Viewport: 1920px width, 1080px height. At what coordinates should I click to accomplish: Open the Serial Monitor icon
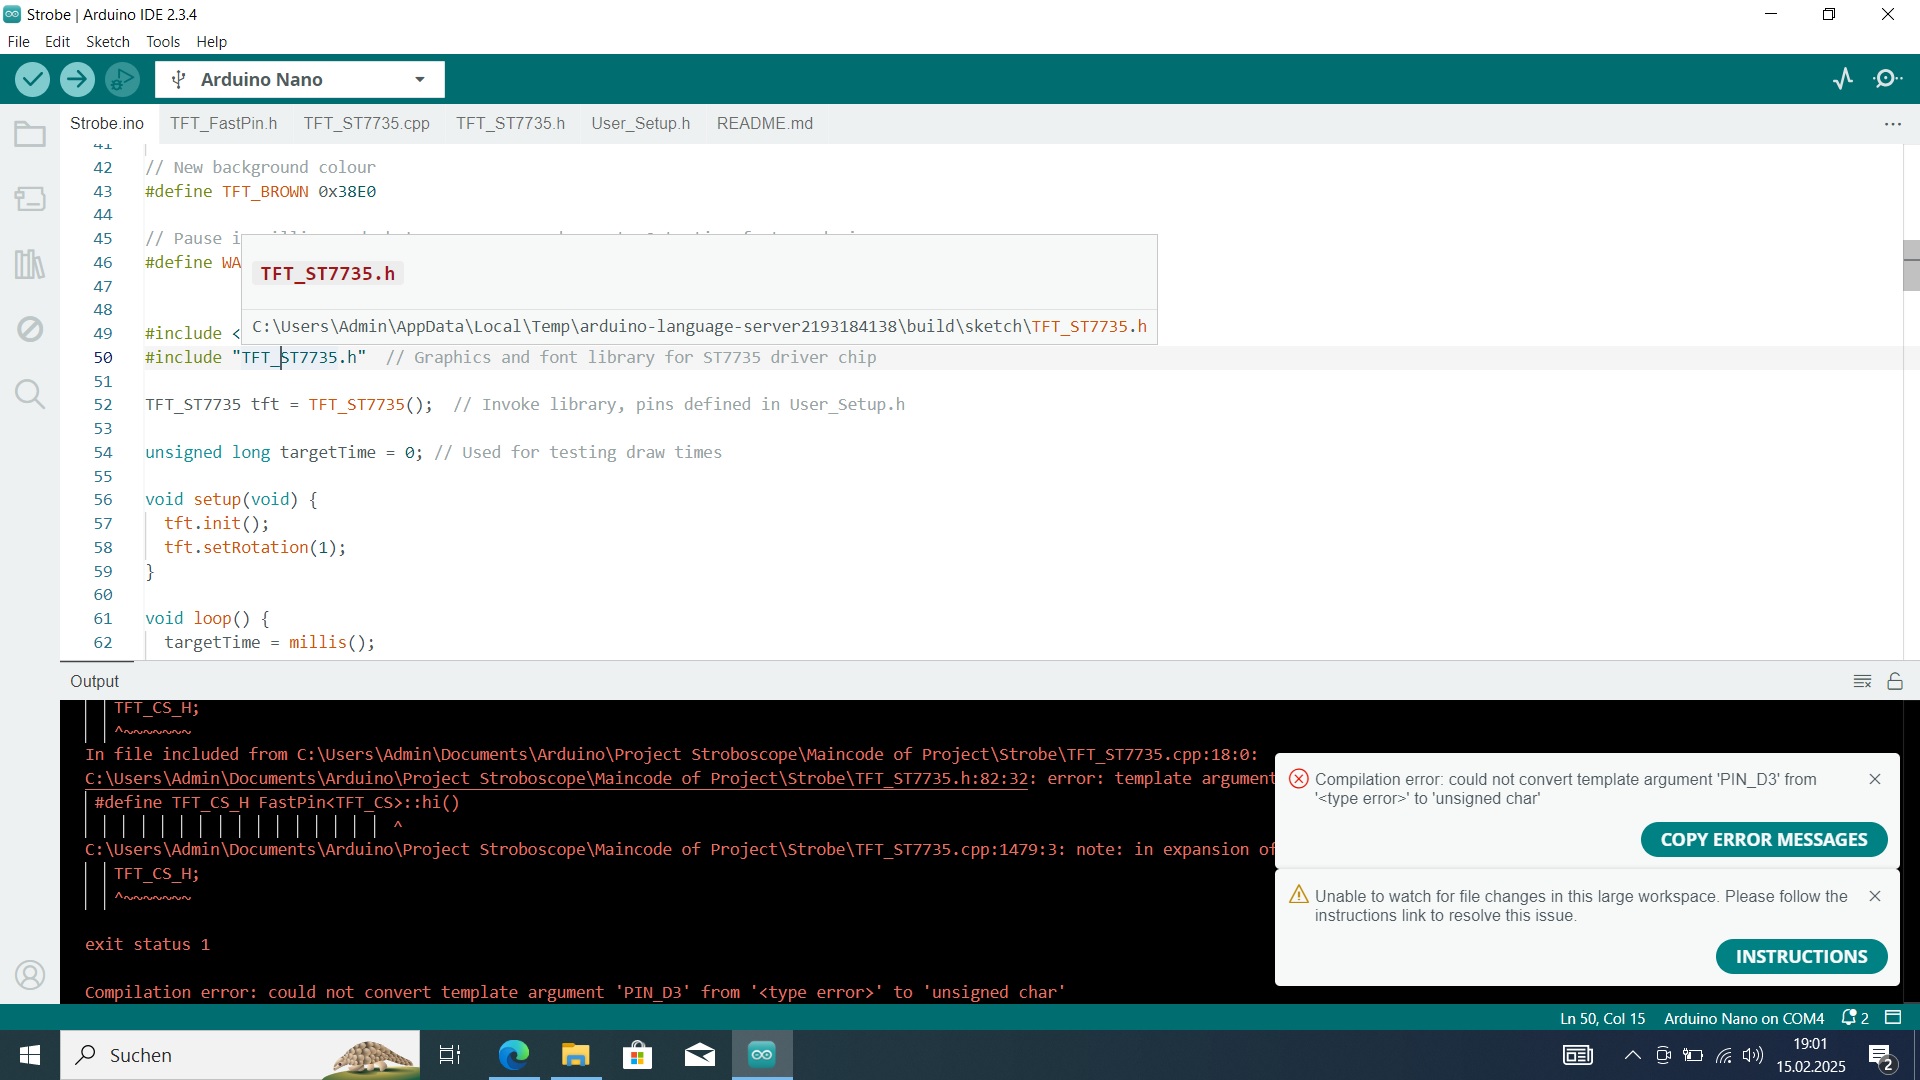tap(1888, 79)
